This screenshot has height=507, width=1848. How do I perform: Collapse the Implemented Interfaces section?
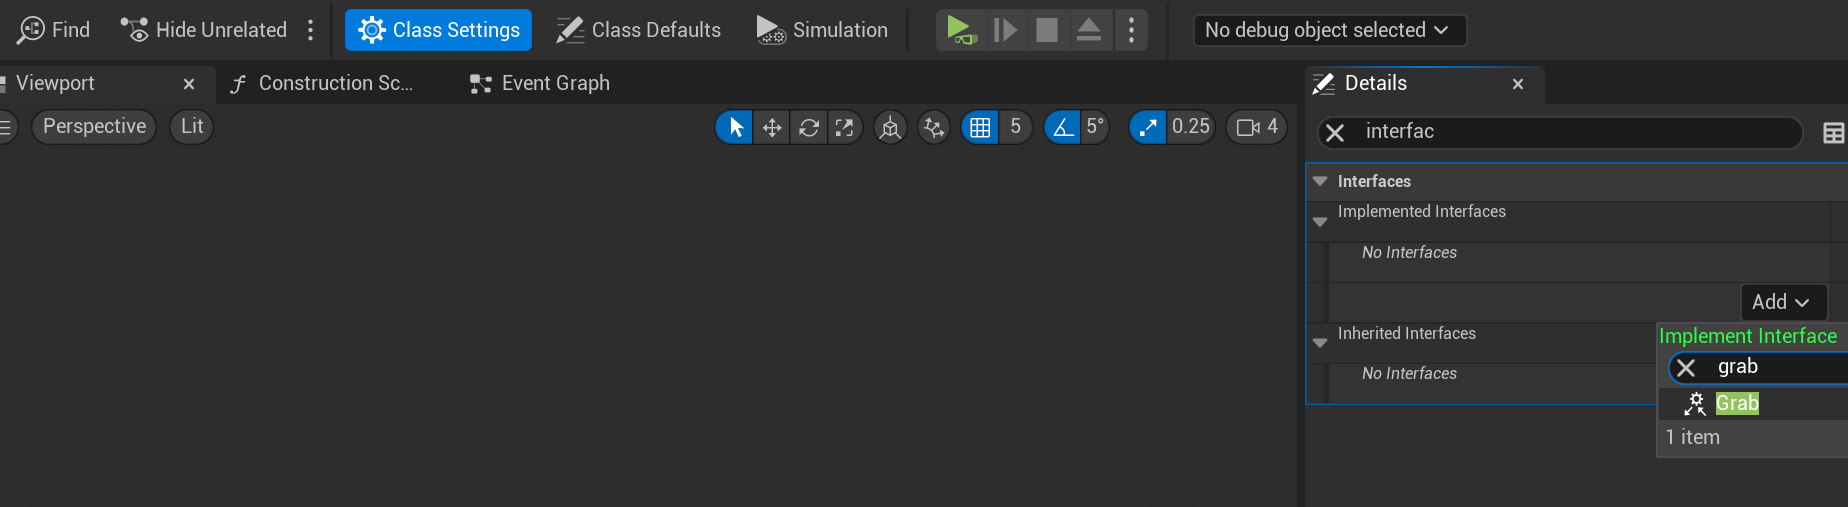[1320, 222]
